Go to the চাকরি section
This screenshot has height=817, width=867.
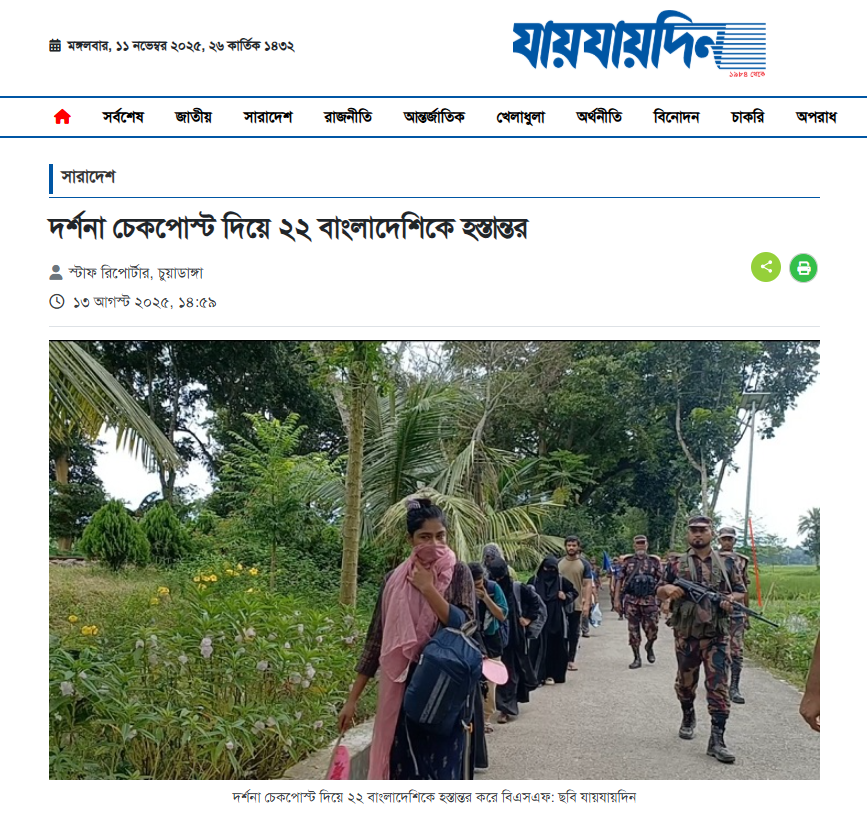tap(748, 117)
